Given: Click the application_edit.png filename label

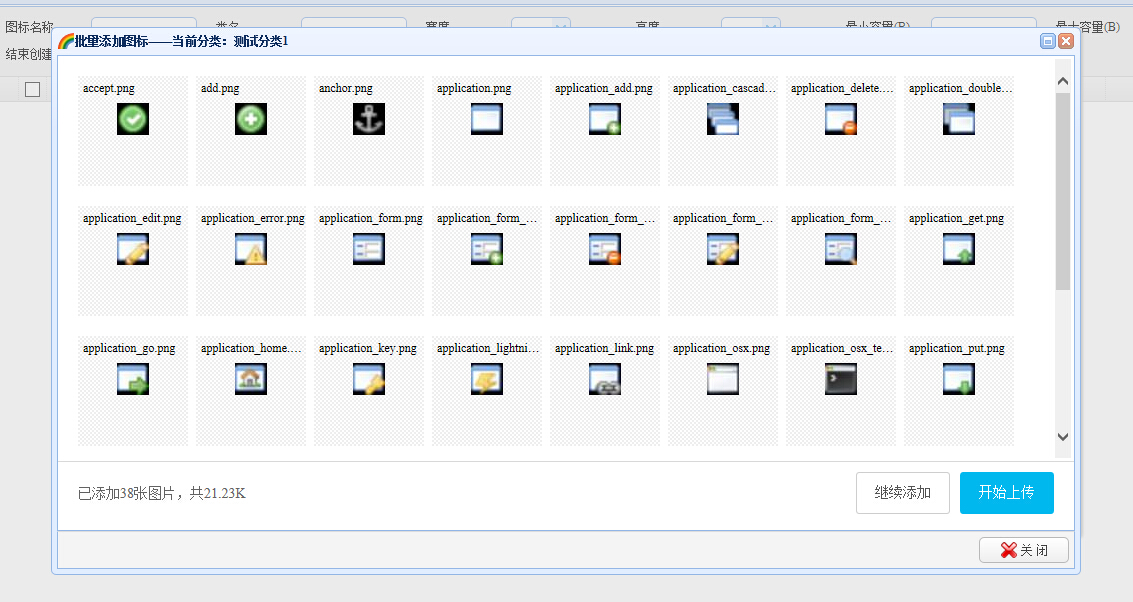Looking at the screenshot, I should (132, 218).
